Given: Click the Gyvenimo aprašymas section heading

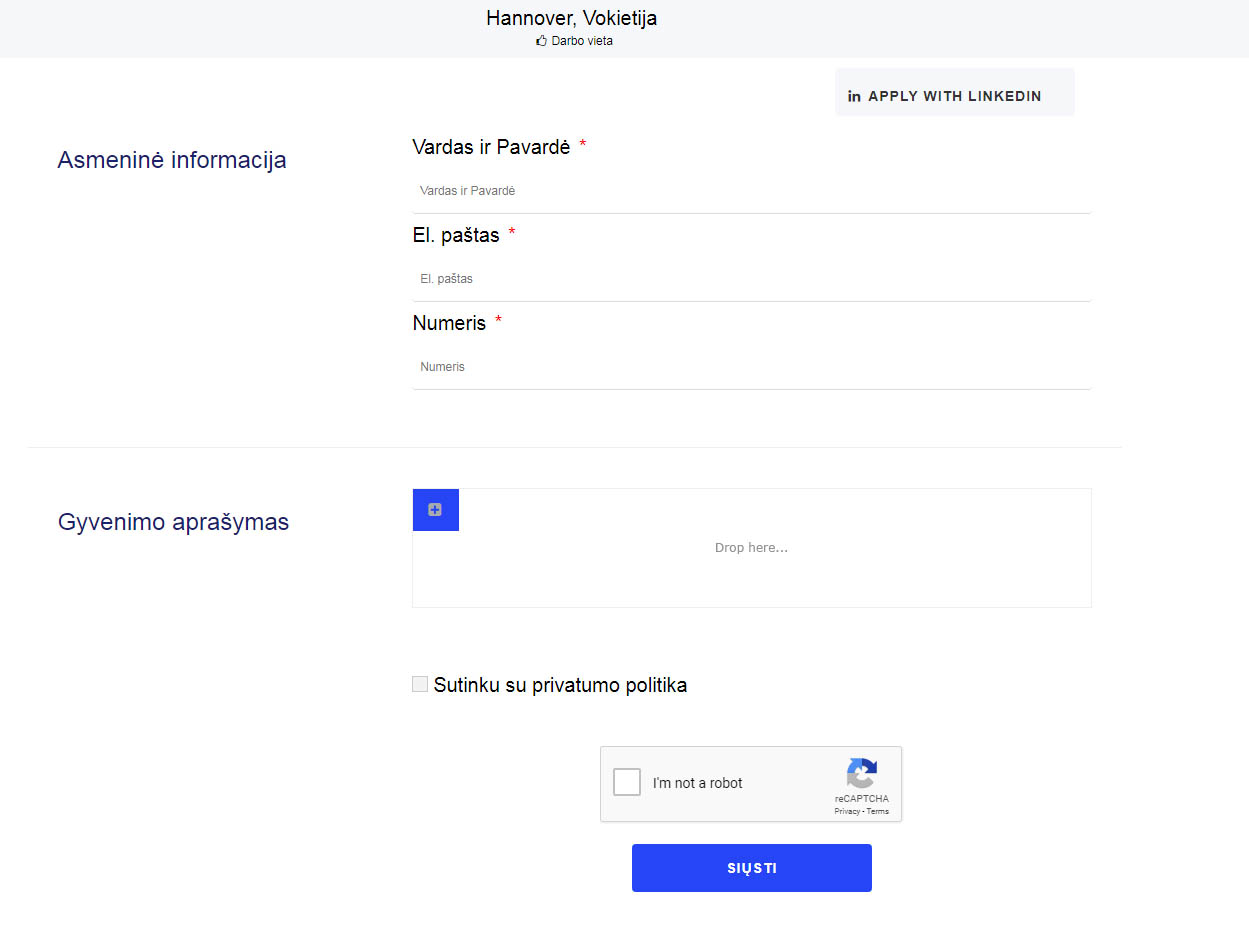Looking at the screenshot, I should click(174, 522).
